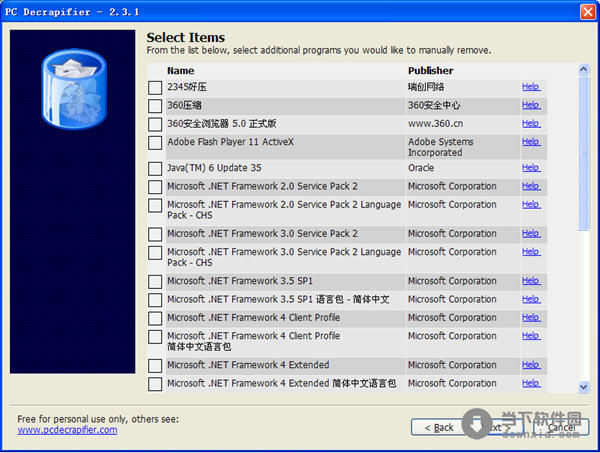Check the 2345好压 checkbox
The height and width of the screenshot is (453, 600).
(155, 88)
